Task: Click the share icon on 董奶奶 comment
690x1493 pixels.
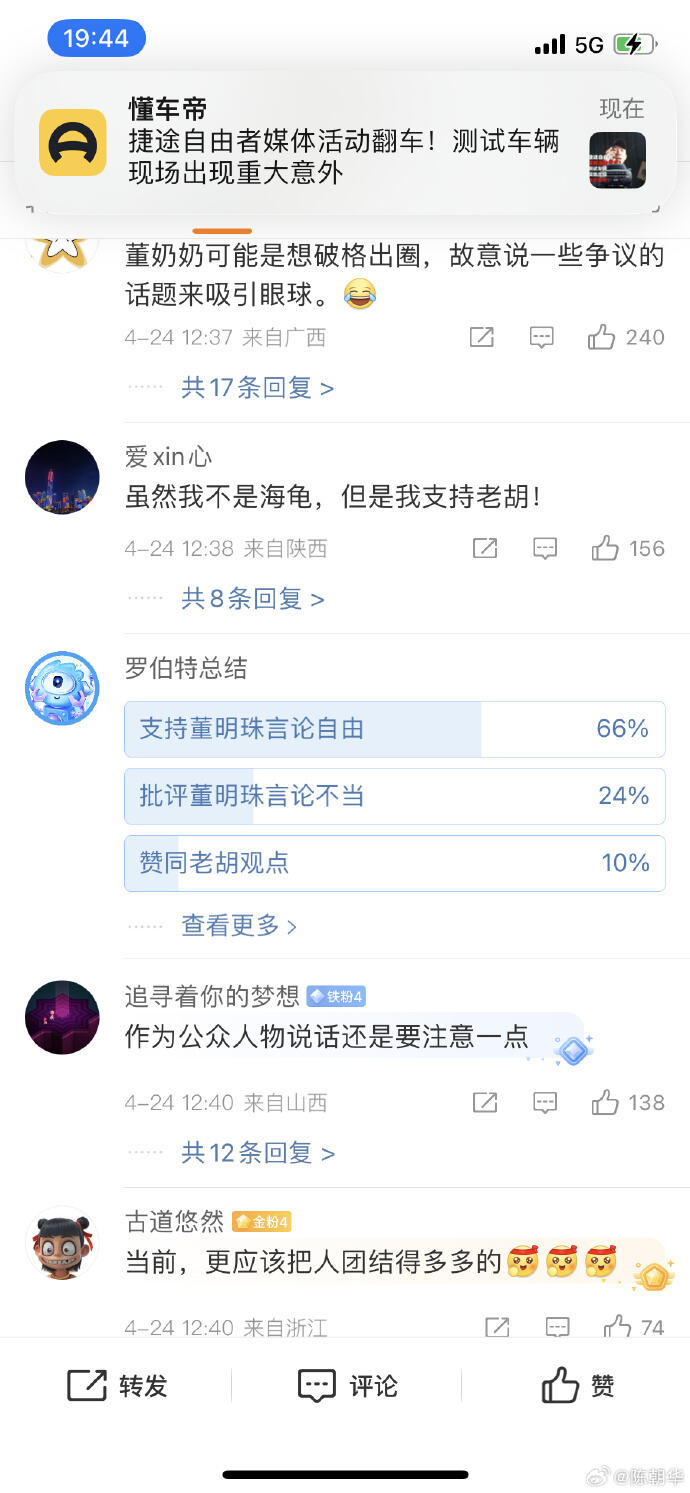Action: [481, 337]
